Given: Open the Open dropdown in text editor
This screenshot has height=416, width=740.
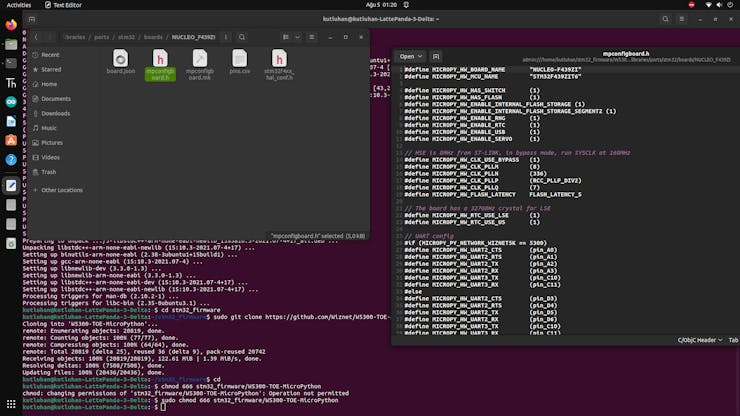Looking at the screenshot, I should pyautogui.click(x=409, y=56).
